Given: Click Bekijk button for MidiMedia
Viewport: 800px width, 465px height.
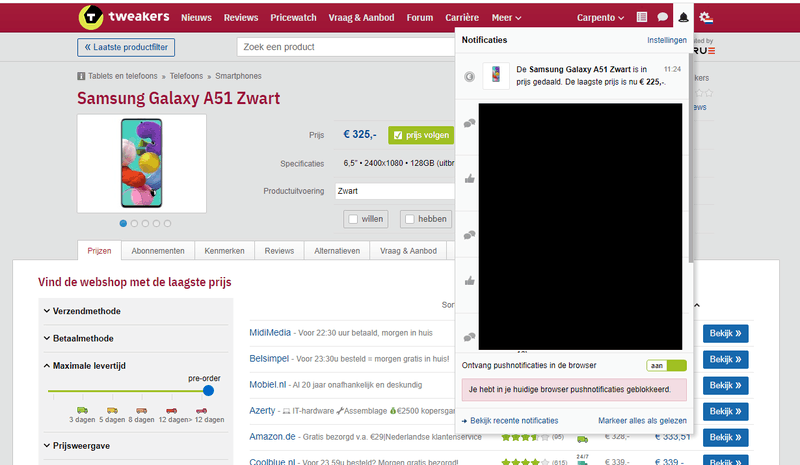Looking at the screenshot, I should tap(726, 333).
